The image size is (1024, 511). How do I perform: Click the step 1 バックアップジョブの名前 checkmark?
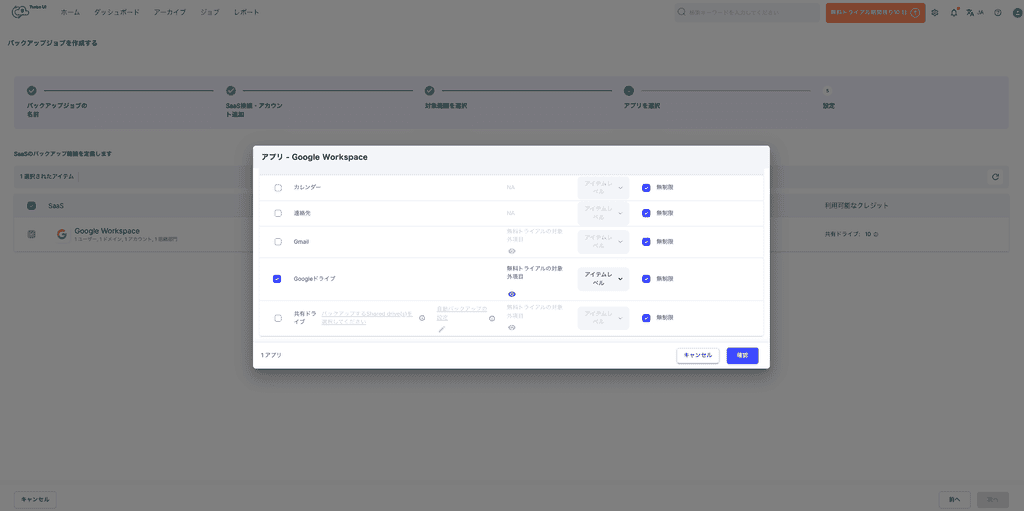(x=31, y=91)
